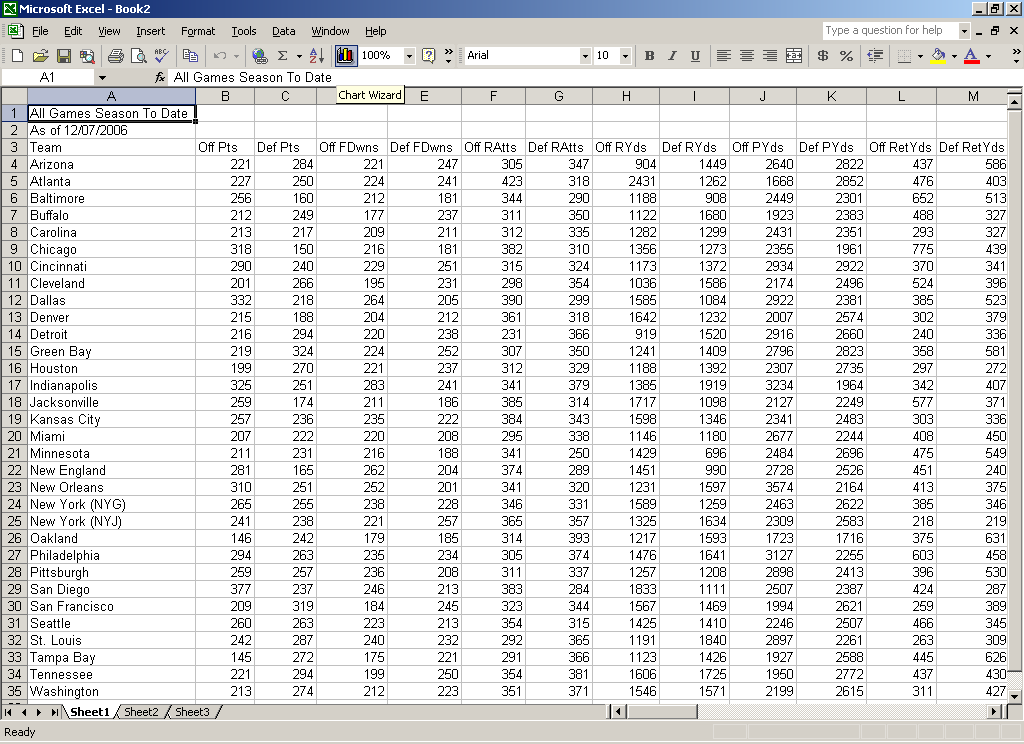Open the Insert menu
Screen dimensions: 1024x744
click(x=150, y=31)
